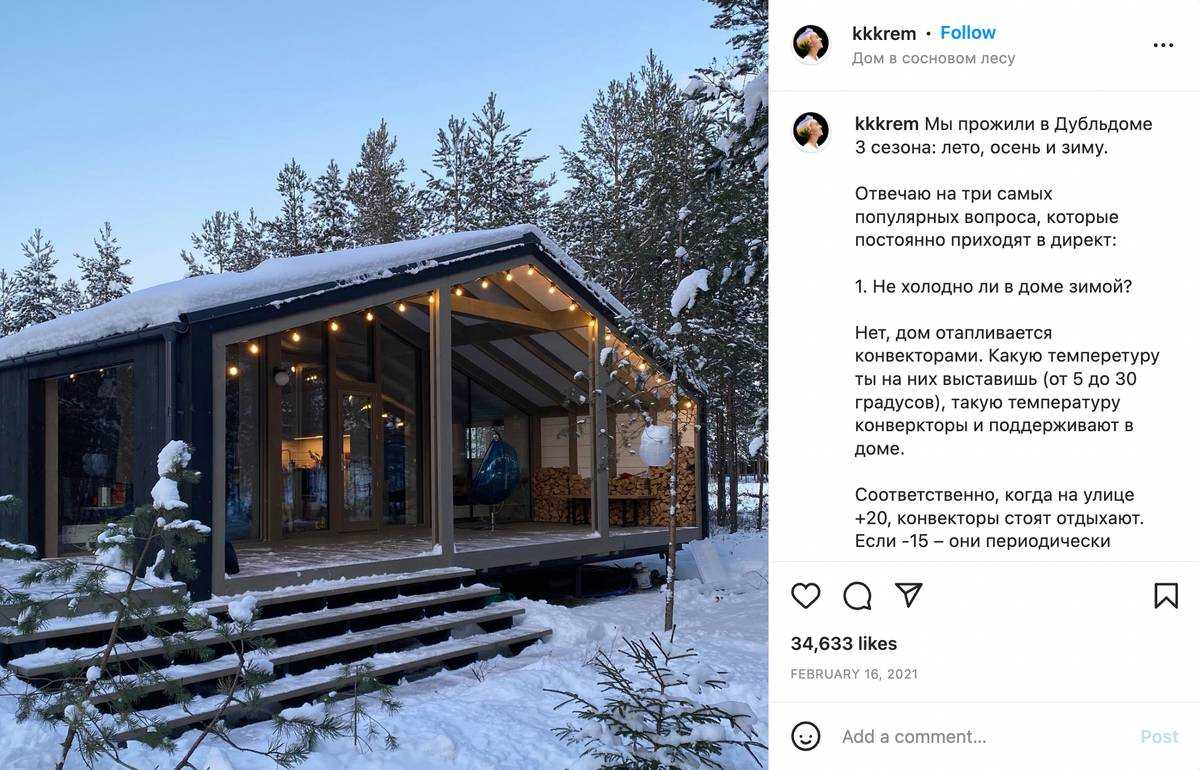
Task: Open comments via speech bubble icon
Action: tap(857, 596)
